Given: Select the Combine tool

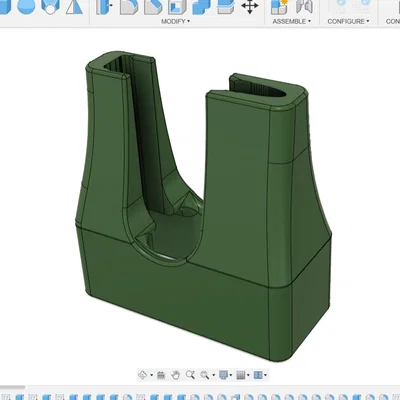Looking at the screenshot, I should point(201,7).
